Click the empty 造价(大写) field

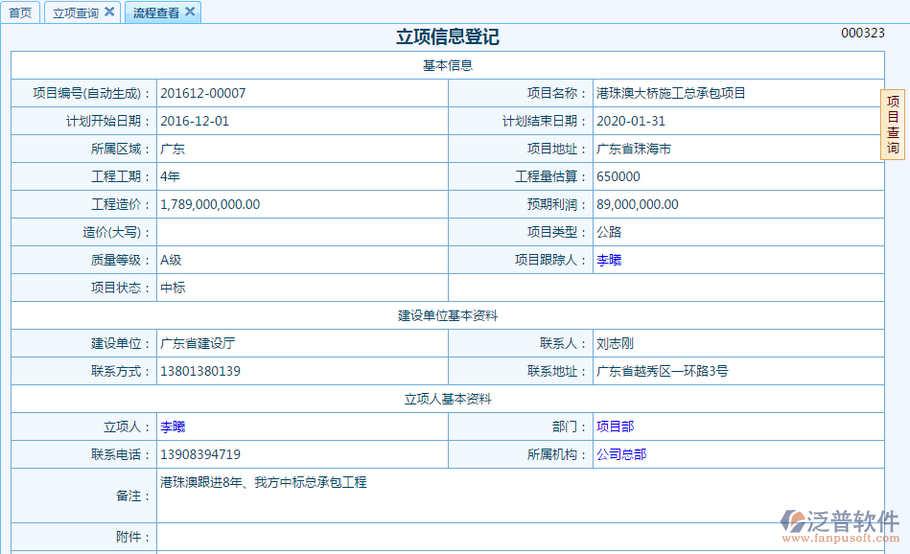pos(300,232)
